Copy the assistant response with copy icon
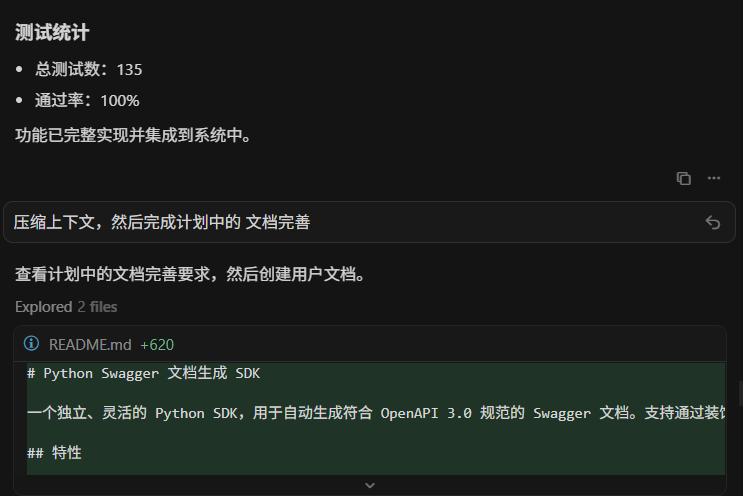This screenshot has height=496, width=743. click(683, 179)
